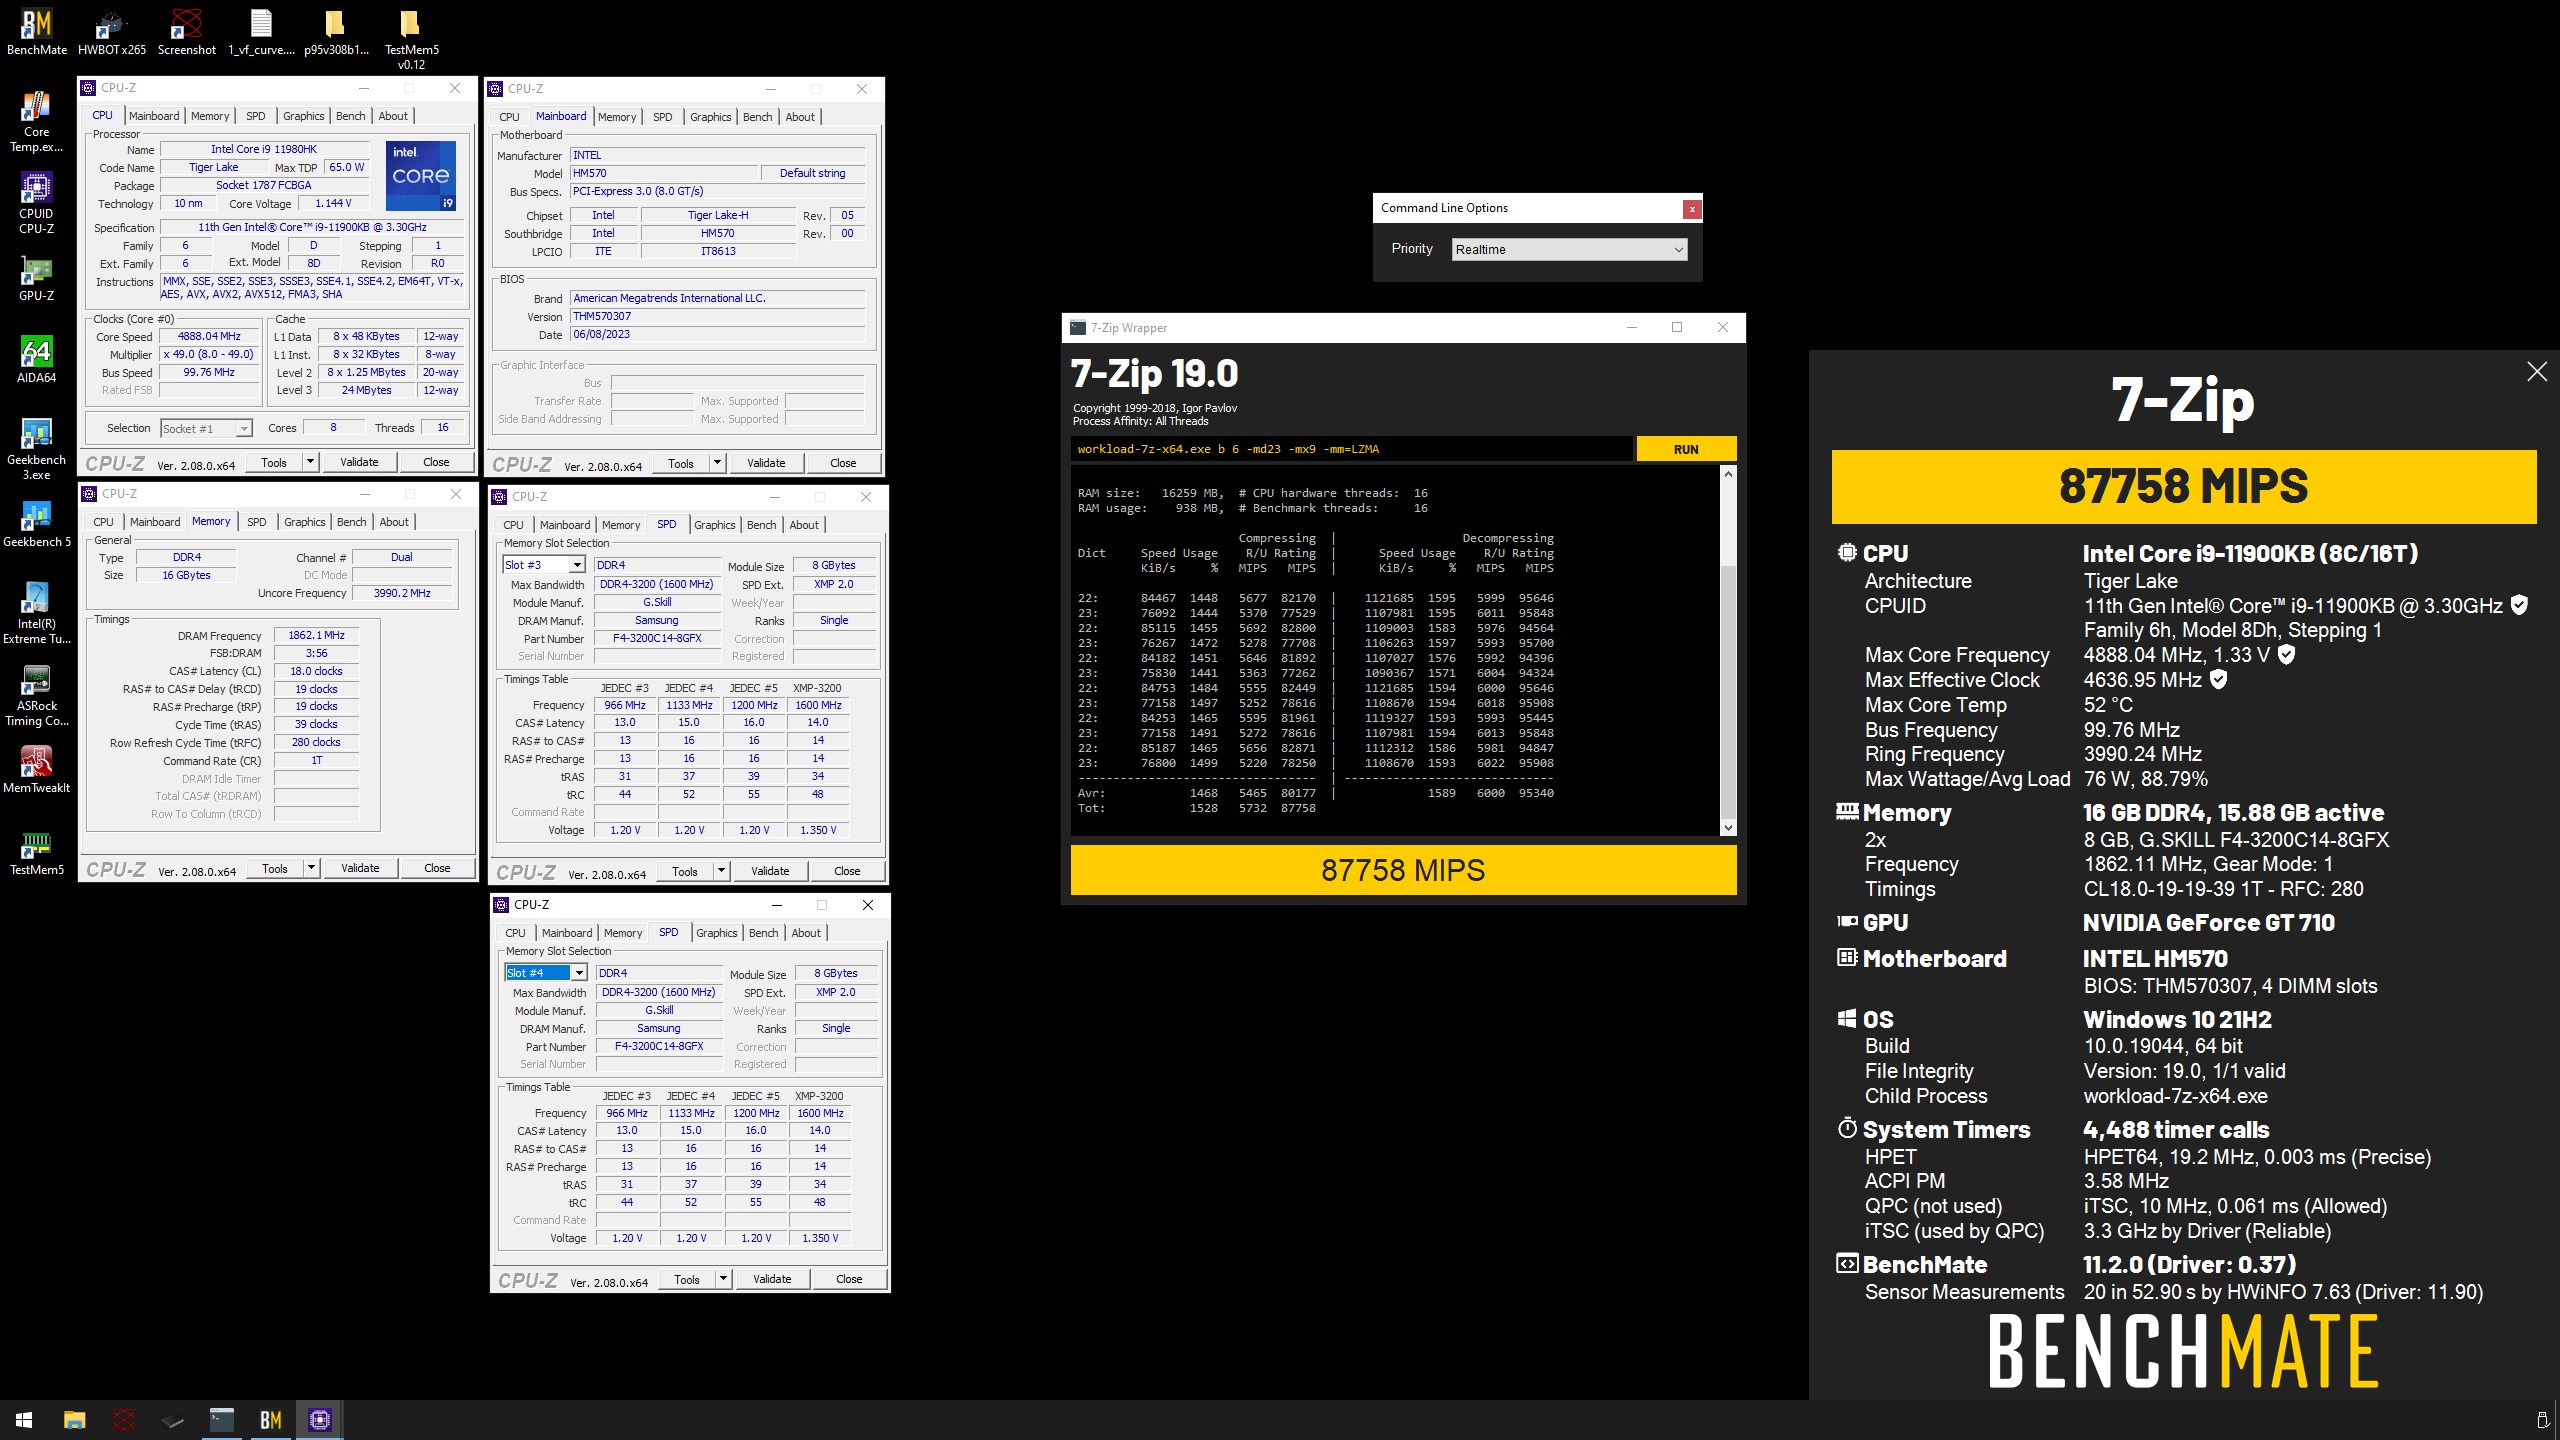Click the terminal window taskbar icon
Image resolution: width=2560 pixels, height=1440 pixels.
pyautogui.click(x=221, y=1419)
